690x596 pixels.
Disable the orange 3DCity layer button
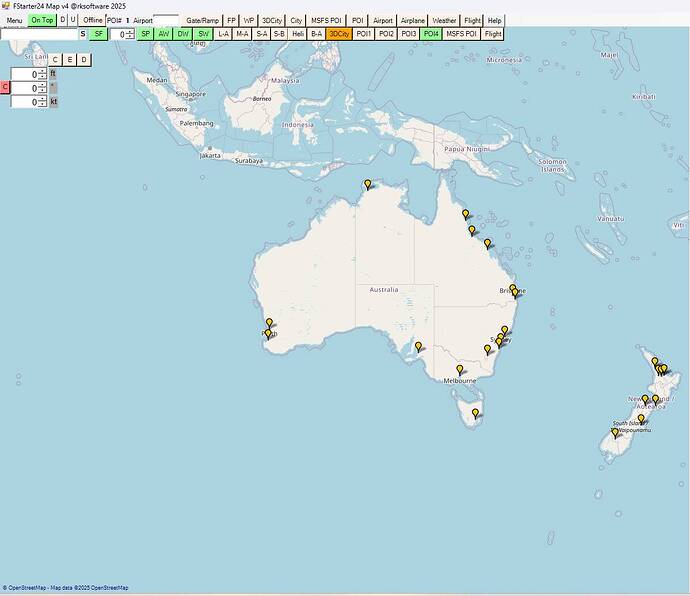click(339, 34)
